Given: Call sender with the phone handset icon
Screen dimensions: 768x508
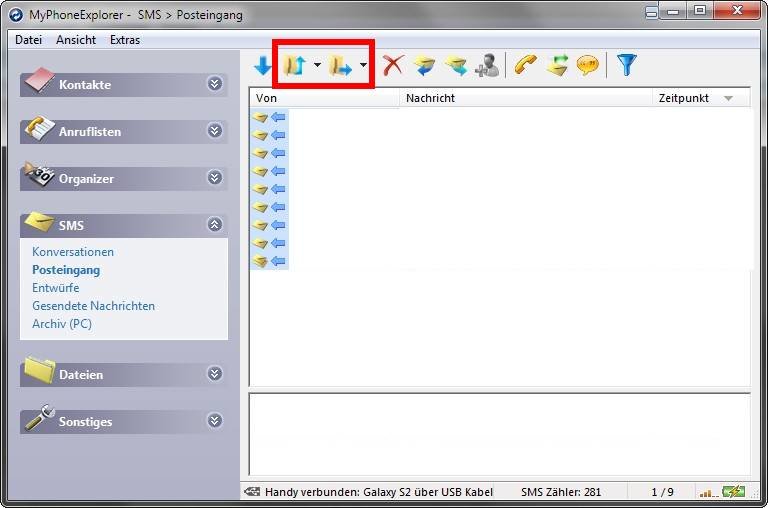Looking at the screenshot, I should click(525, 65).
